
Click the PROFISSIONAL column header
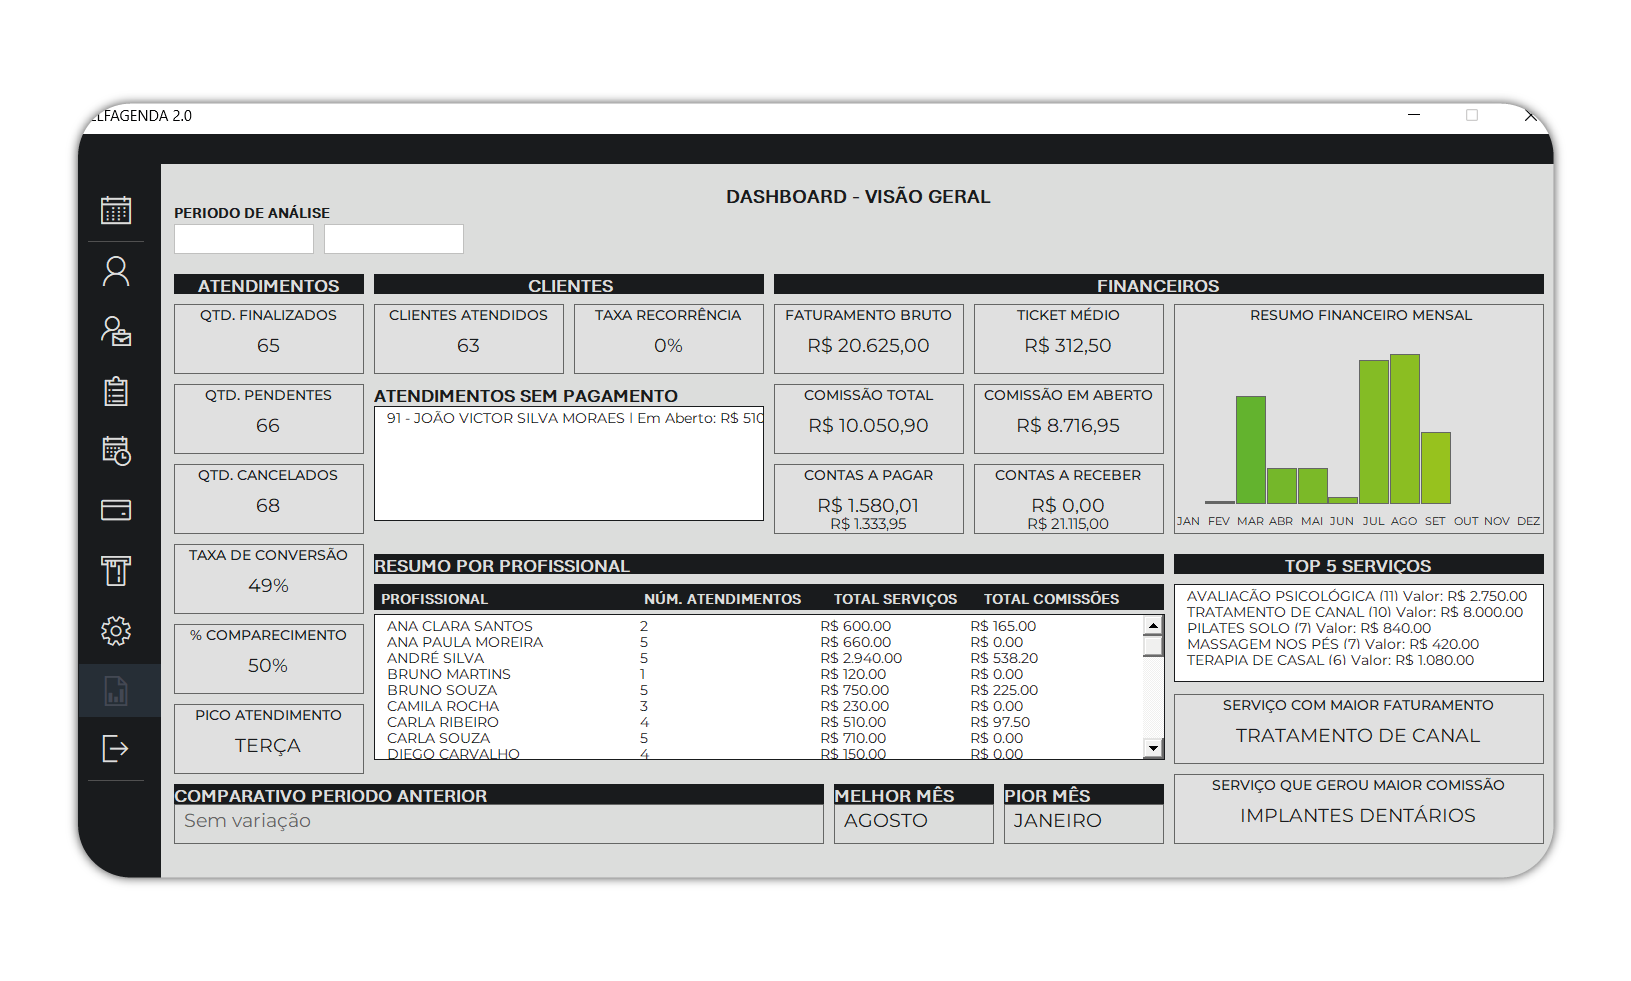[x=435, y=599]
